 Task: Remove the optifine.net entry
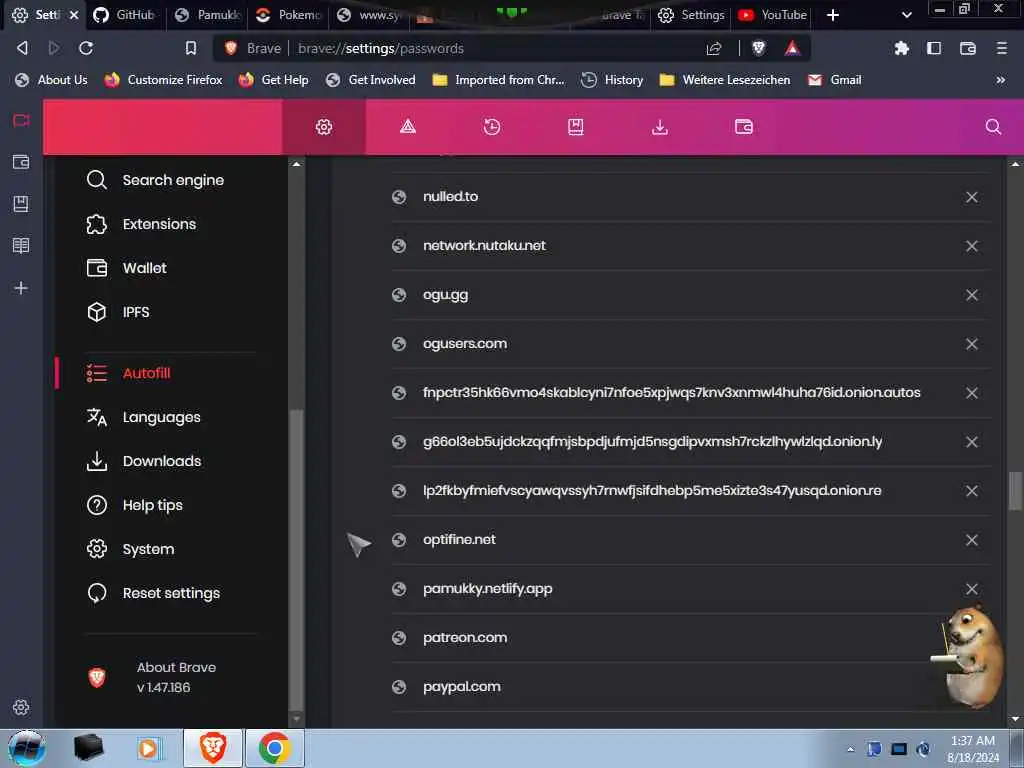[x=972, y=540]
